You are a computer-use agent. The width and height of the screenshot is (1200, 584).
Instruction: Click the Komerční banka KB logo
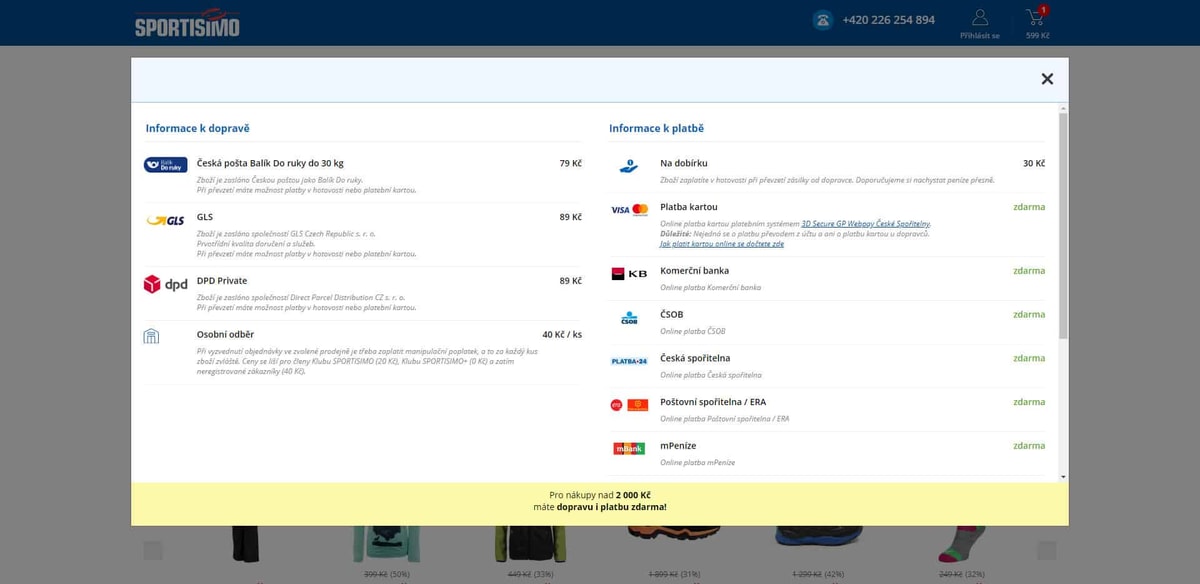[x=630, y=273]
